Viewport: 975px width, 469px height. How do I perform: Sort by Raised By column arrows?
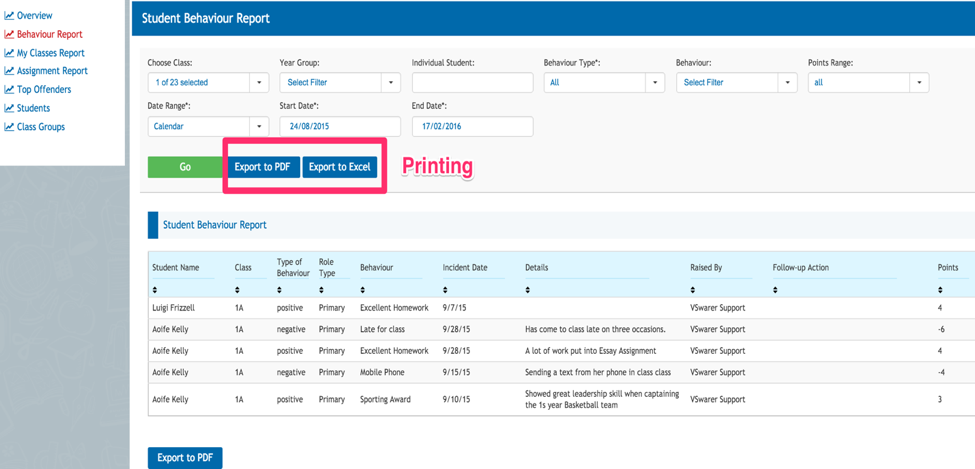(693, 290)
